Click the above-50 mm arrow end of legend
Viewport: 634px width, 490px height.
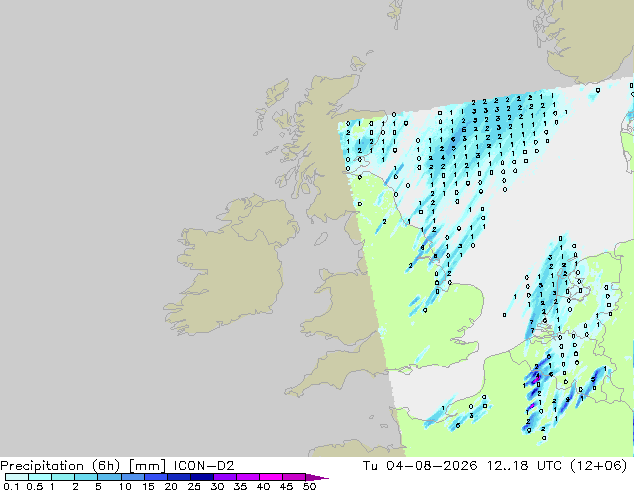317,477
